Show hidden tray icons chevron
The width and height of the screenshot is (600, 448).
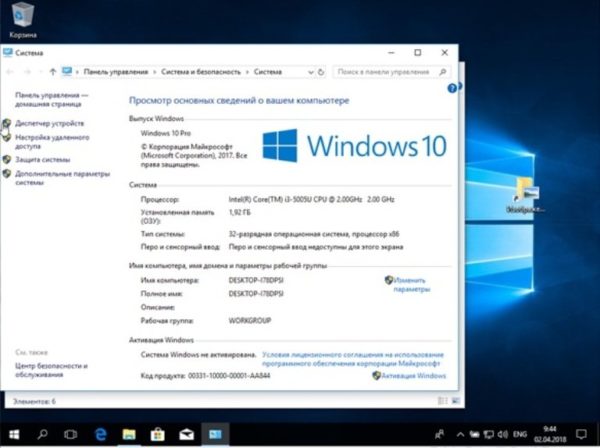tap(460, 434)
